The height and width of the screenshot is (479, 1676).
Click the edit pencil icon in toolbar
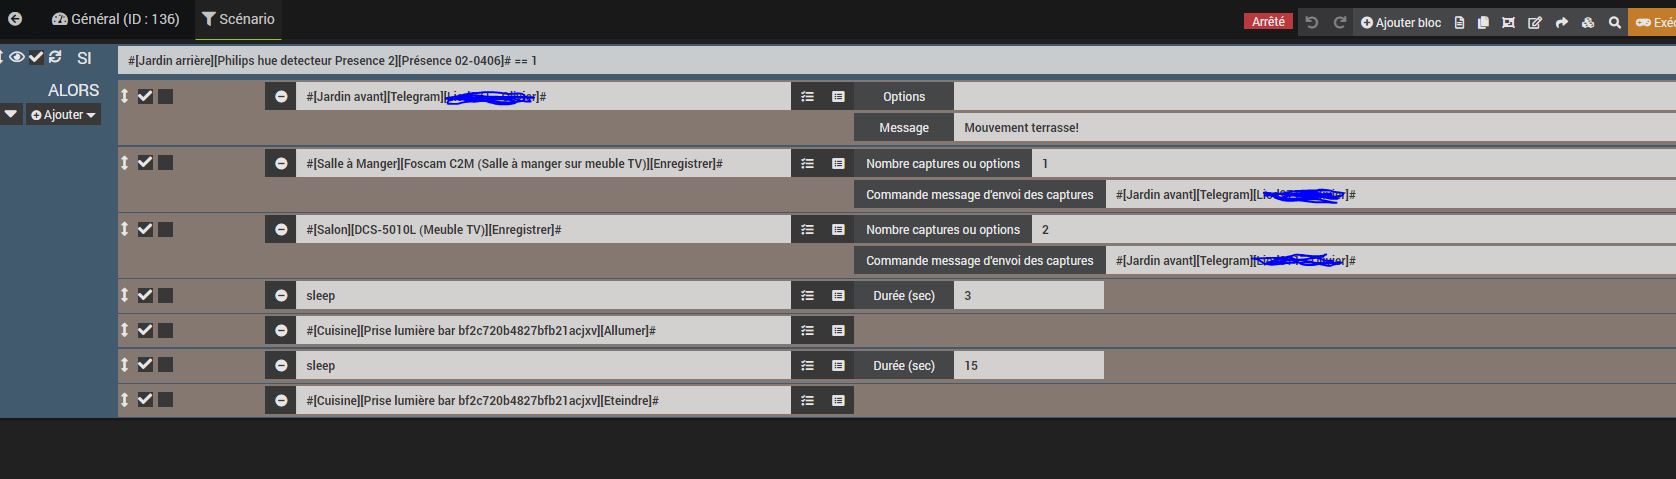click(1535, 22)
